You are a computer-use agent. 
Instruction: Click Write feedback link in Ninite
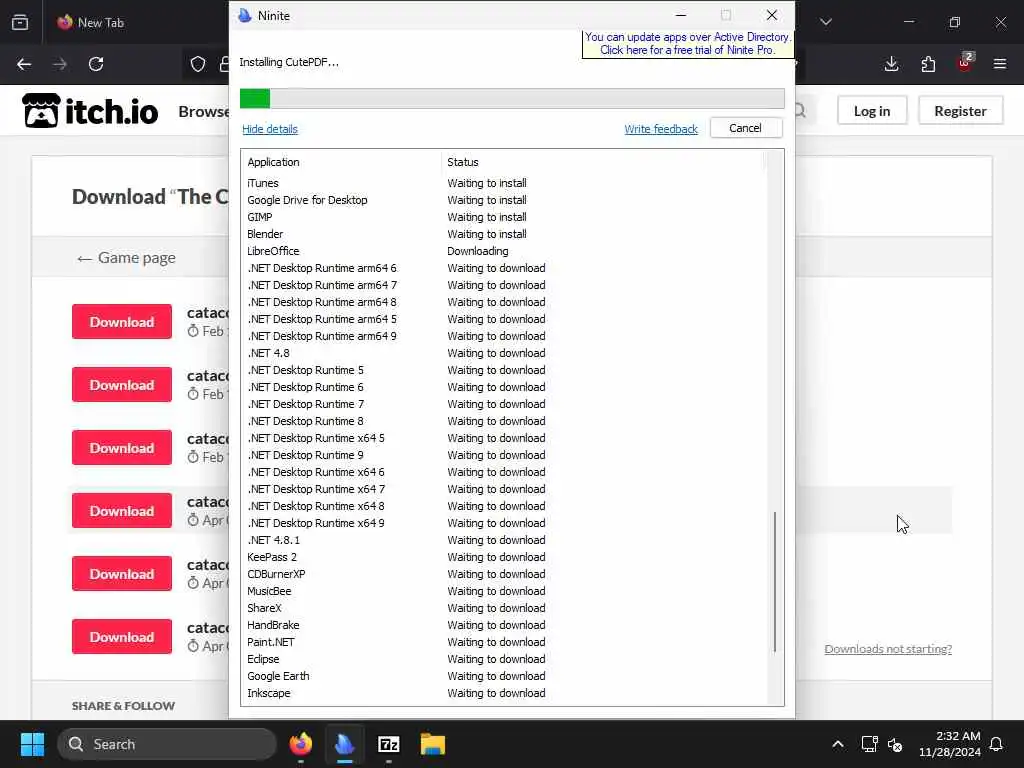pyautogui.click(x=661, y=129)
